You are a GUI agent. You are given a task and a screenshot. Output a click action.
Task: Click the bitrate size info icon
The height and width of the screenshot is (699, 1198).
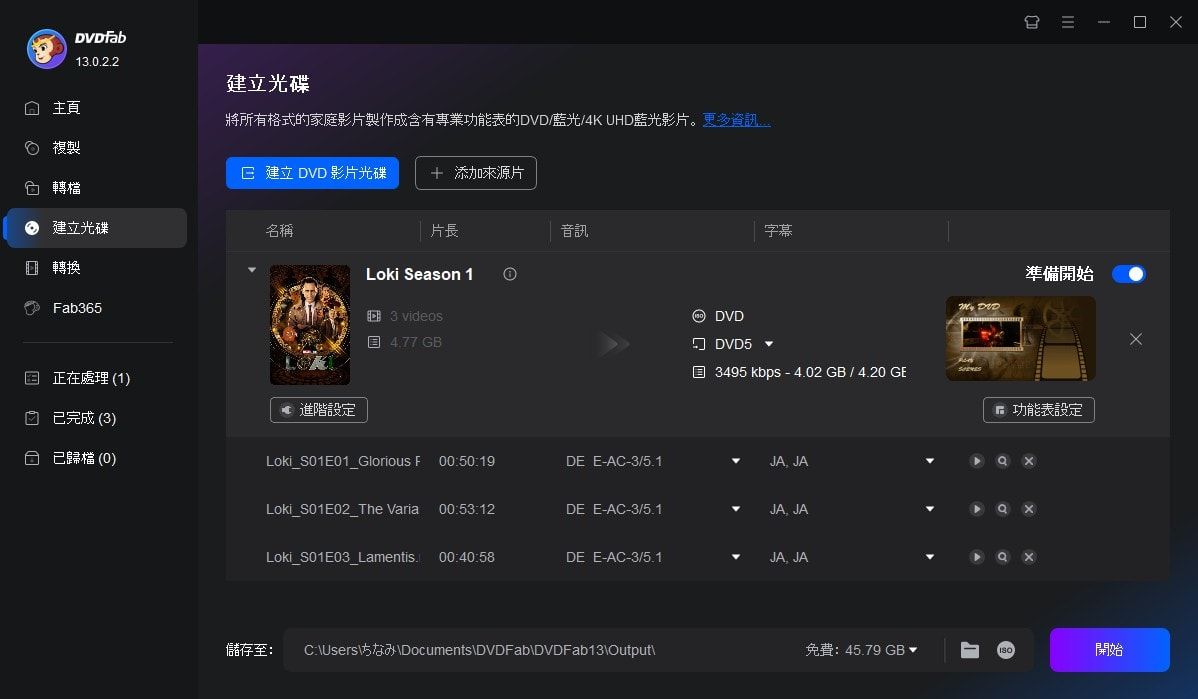[x=698, y=372]
